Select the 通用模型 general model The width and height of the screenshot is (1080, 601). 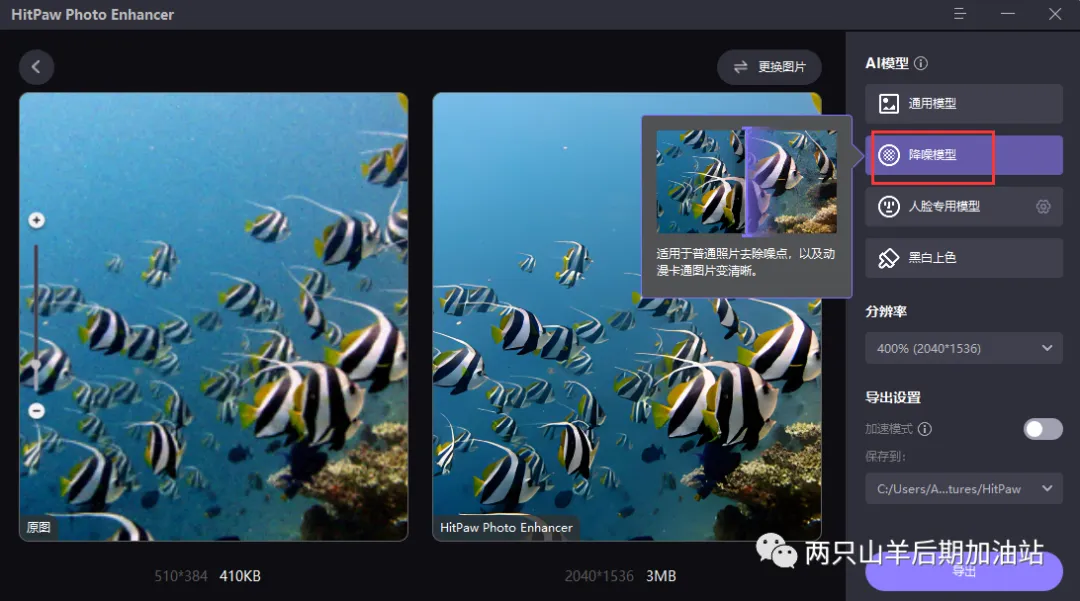tap(964, 103)
